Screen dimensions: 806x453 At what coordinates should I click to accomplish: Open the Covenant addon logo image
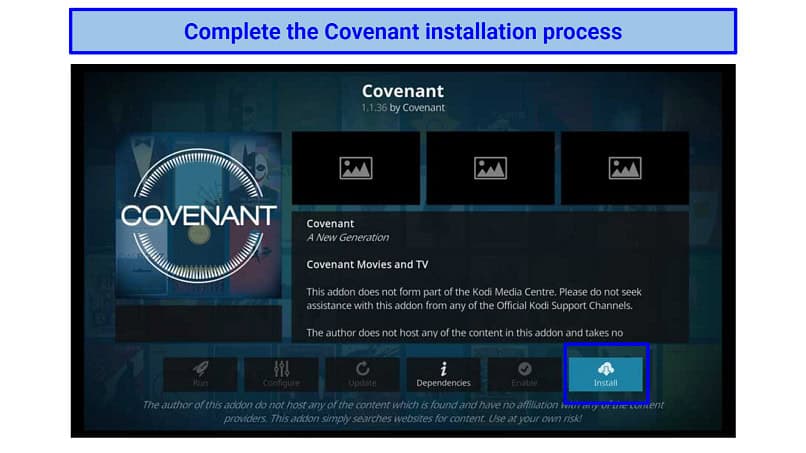(x=198, y=215)
